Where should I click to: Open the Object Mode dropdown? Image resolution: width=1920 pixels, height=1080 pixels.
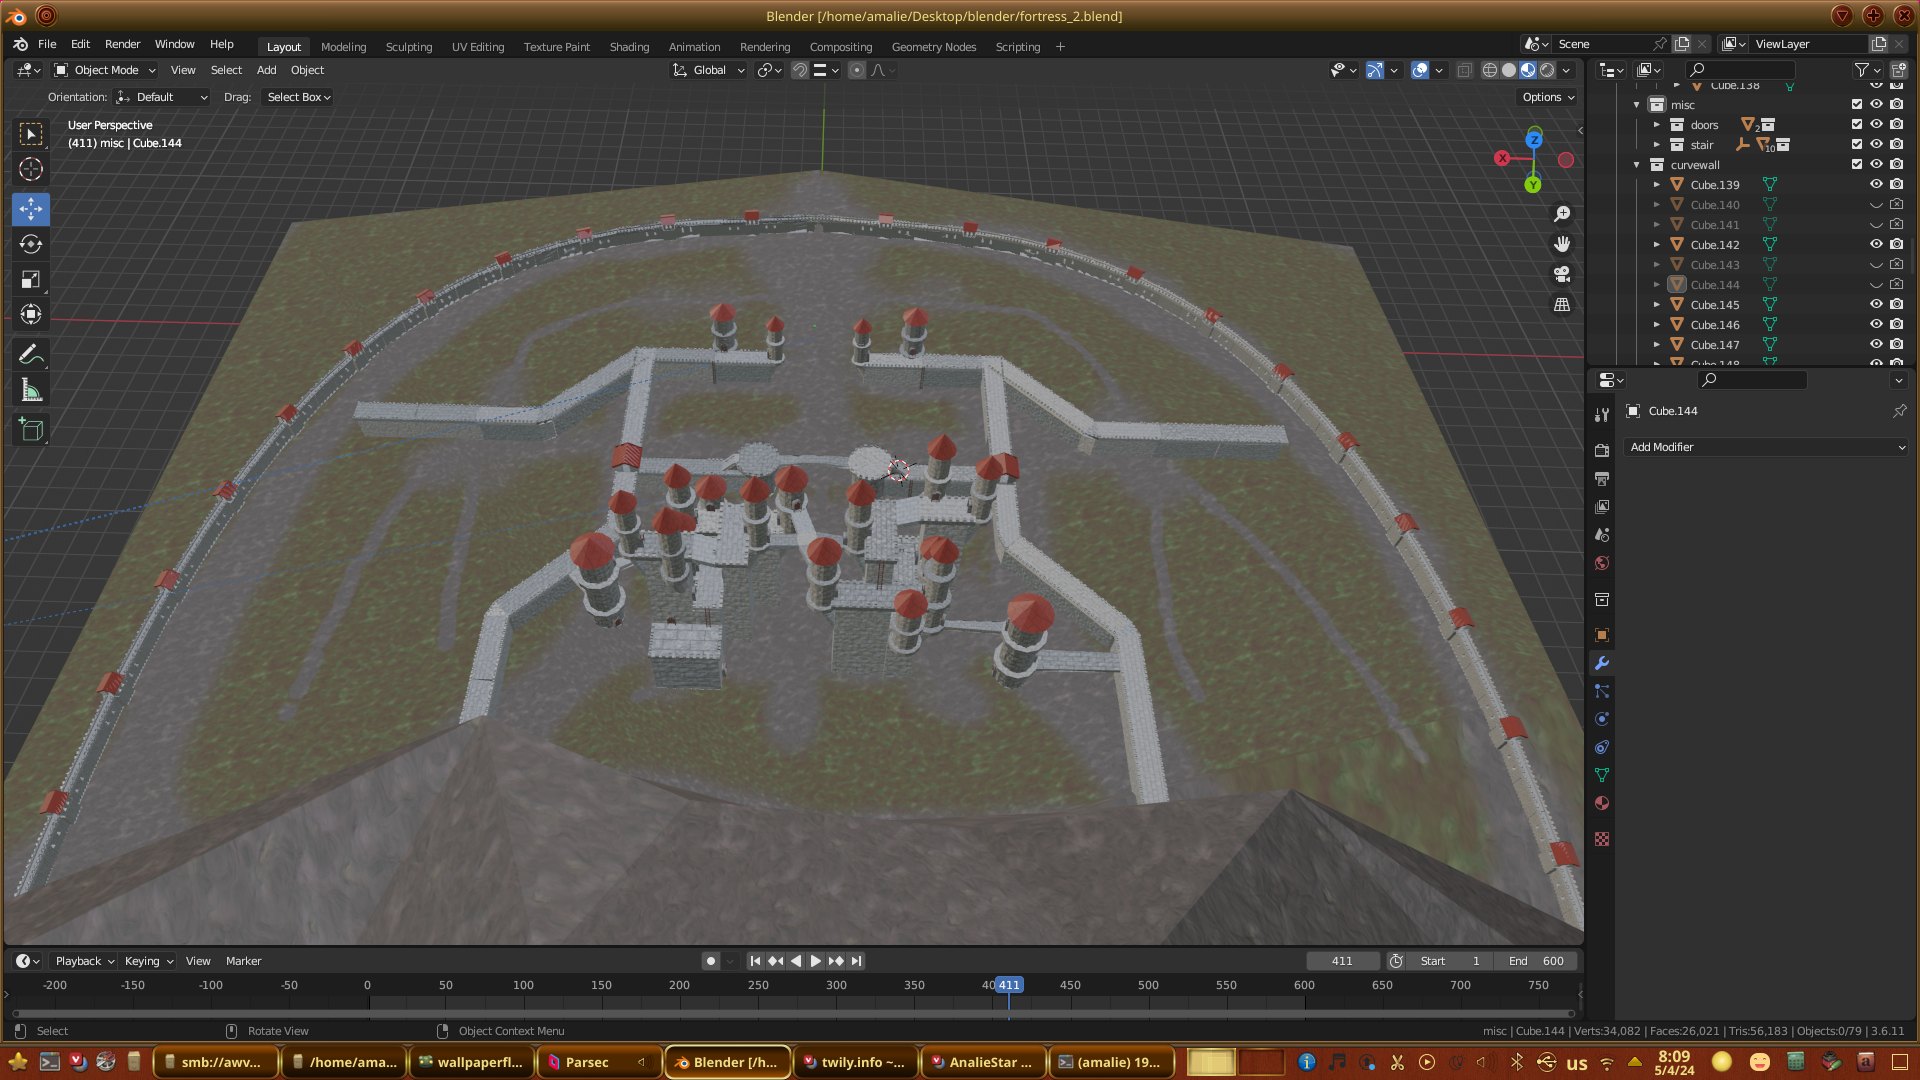pyautogui.click(x=105, y=70)
